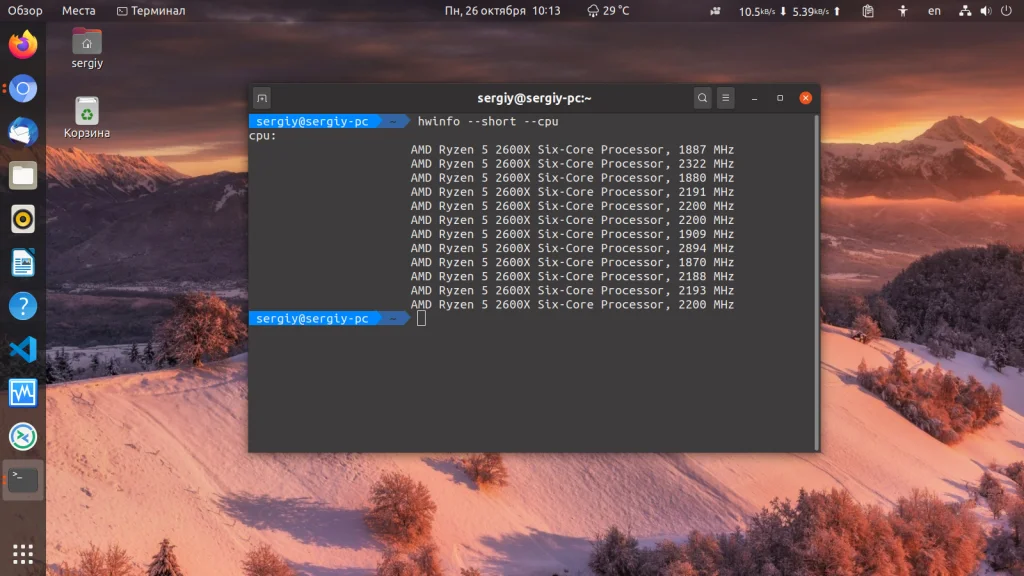Maximize the terminal window

(x=780, y=98)
